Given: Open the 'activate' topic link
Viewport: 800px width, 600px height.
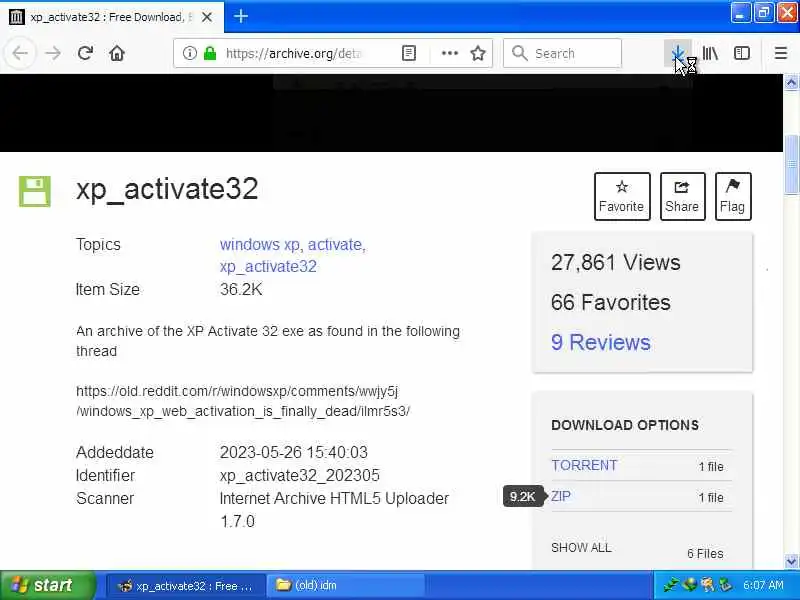Looking at the screenshot, I should click(x=335, y=245).
